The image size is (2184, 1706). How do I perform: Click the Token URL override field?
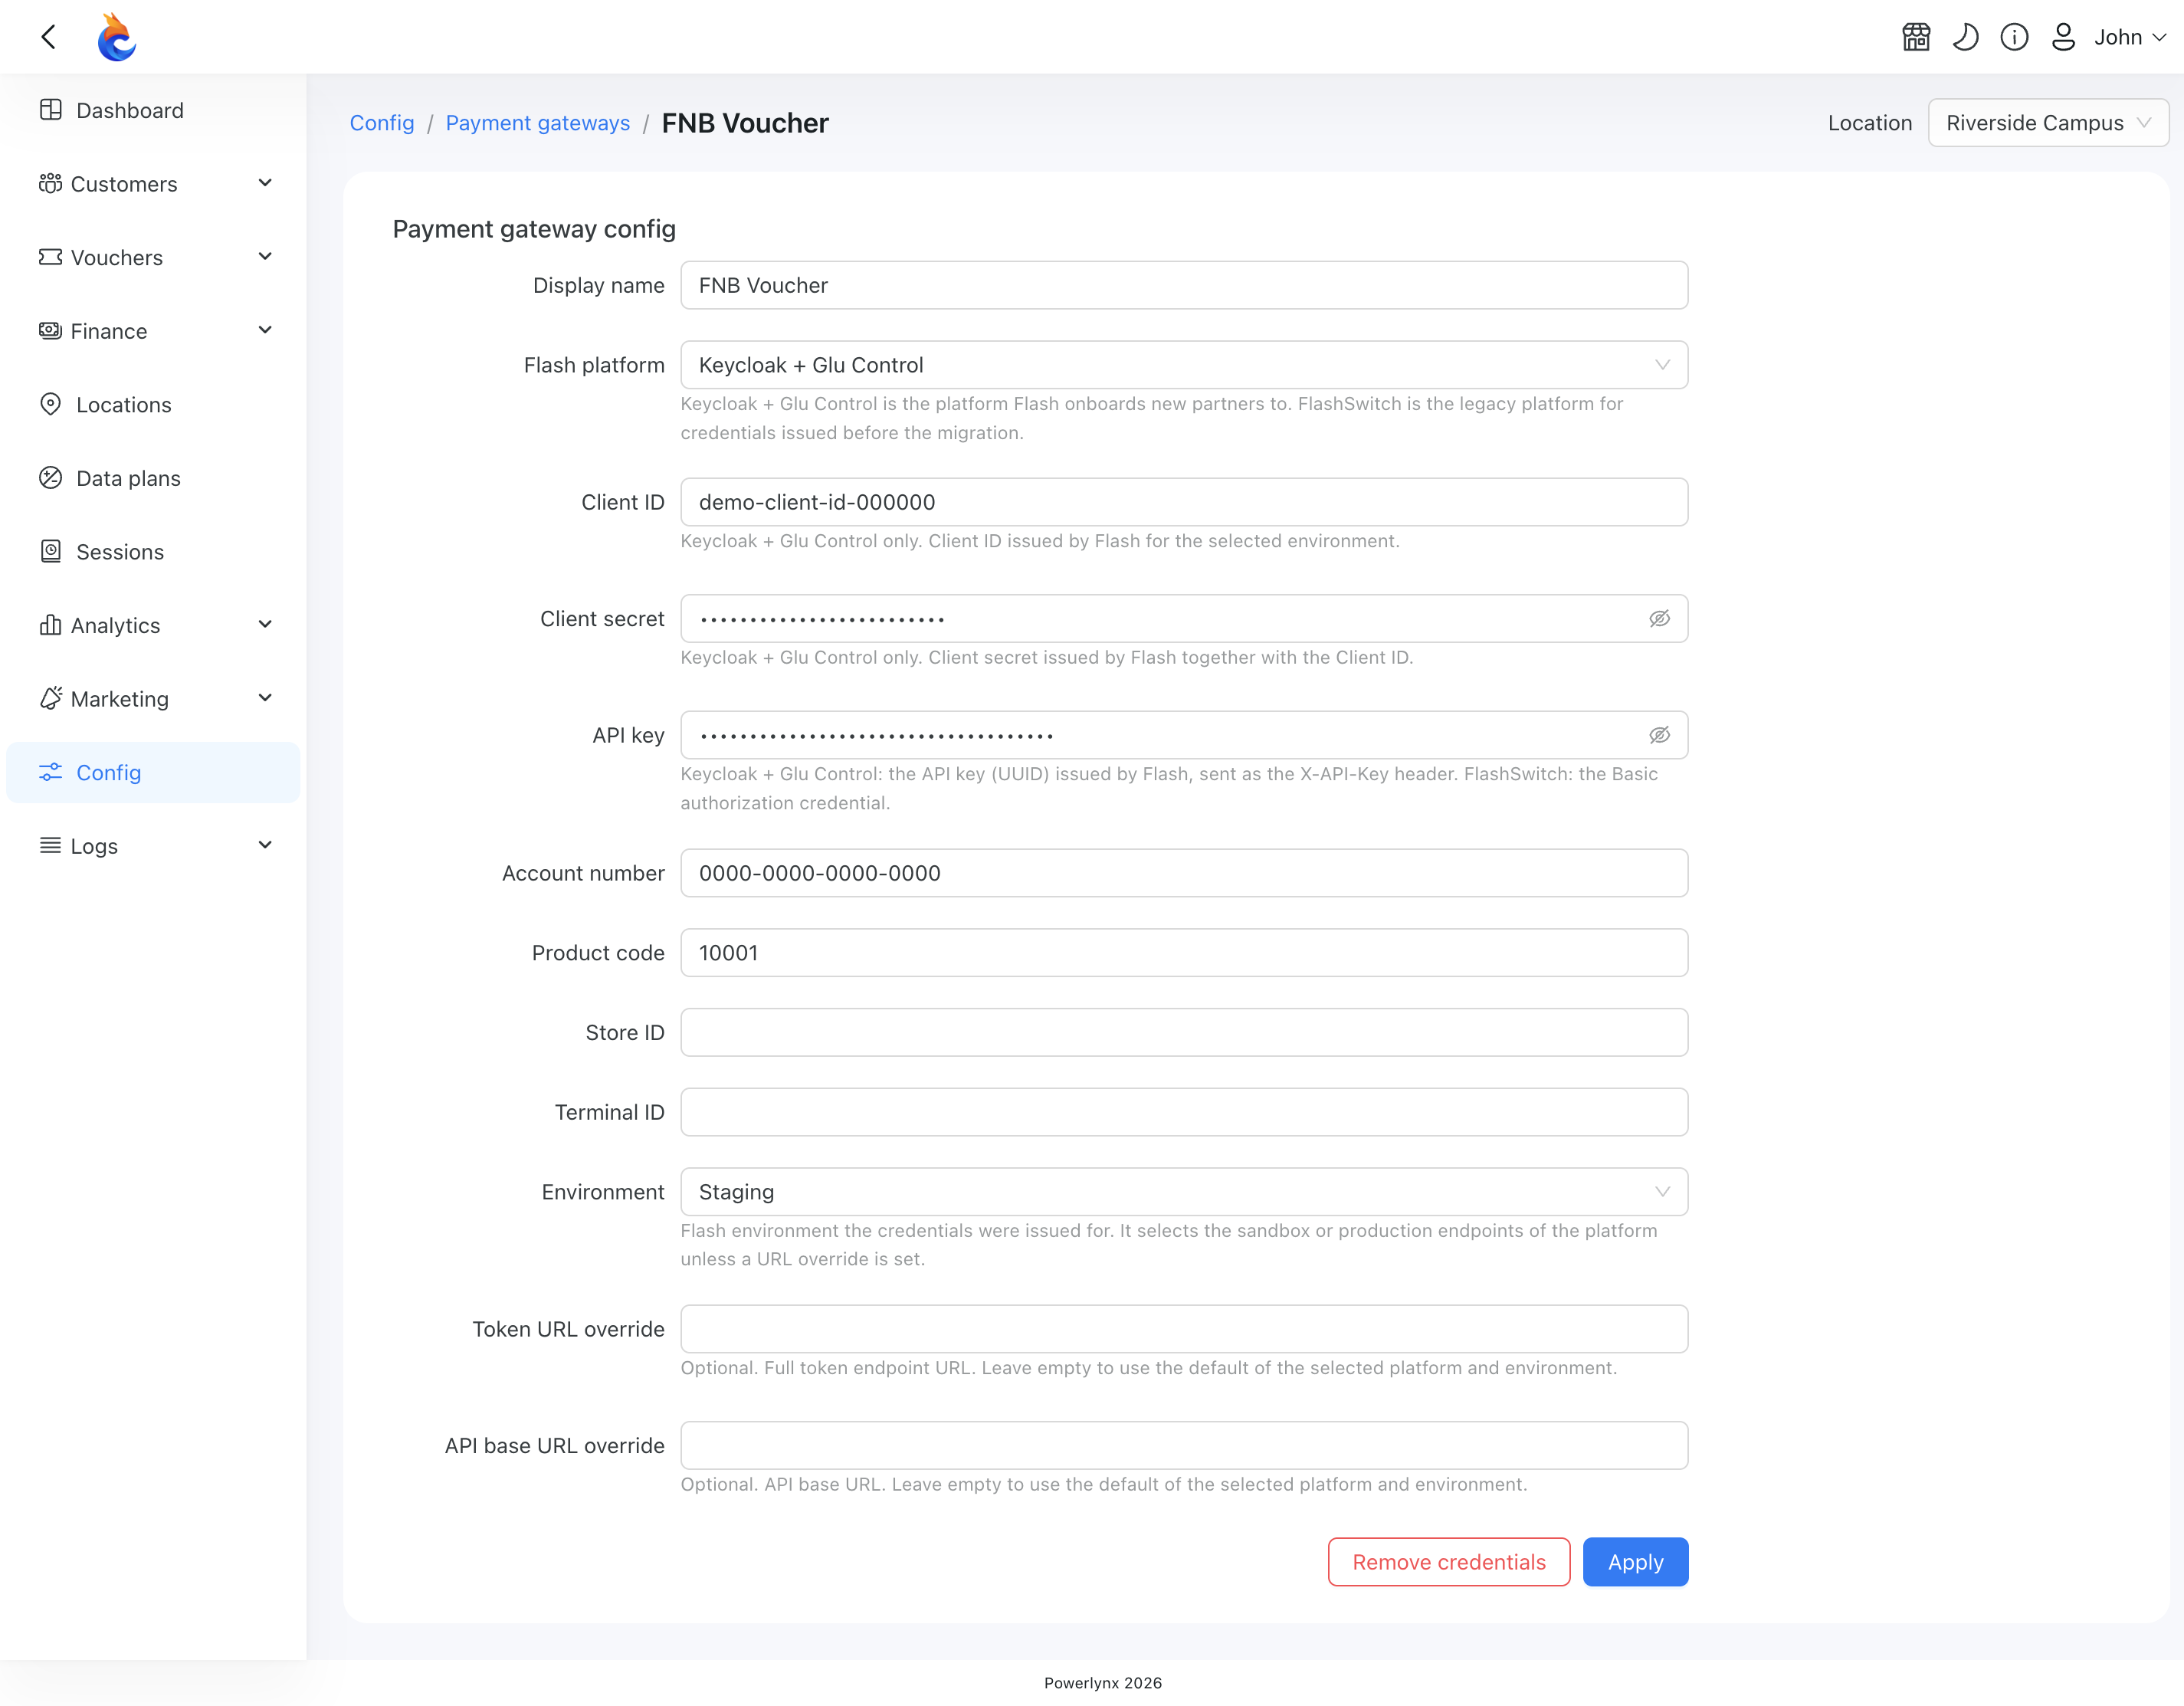click(1184, 1329)
